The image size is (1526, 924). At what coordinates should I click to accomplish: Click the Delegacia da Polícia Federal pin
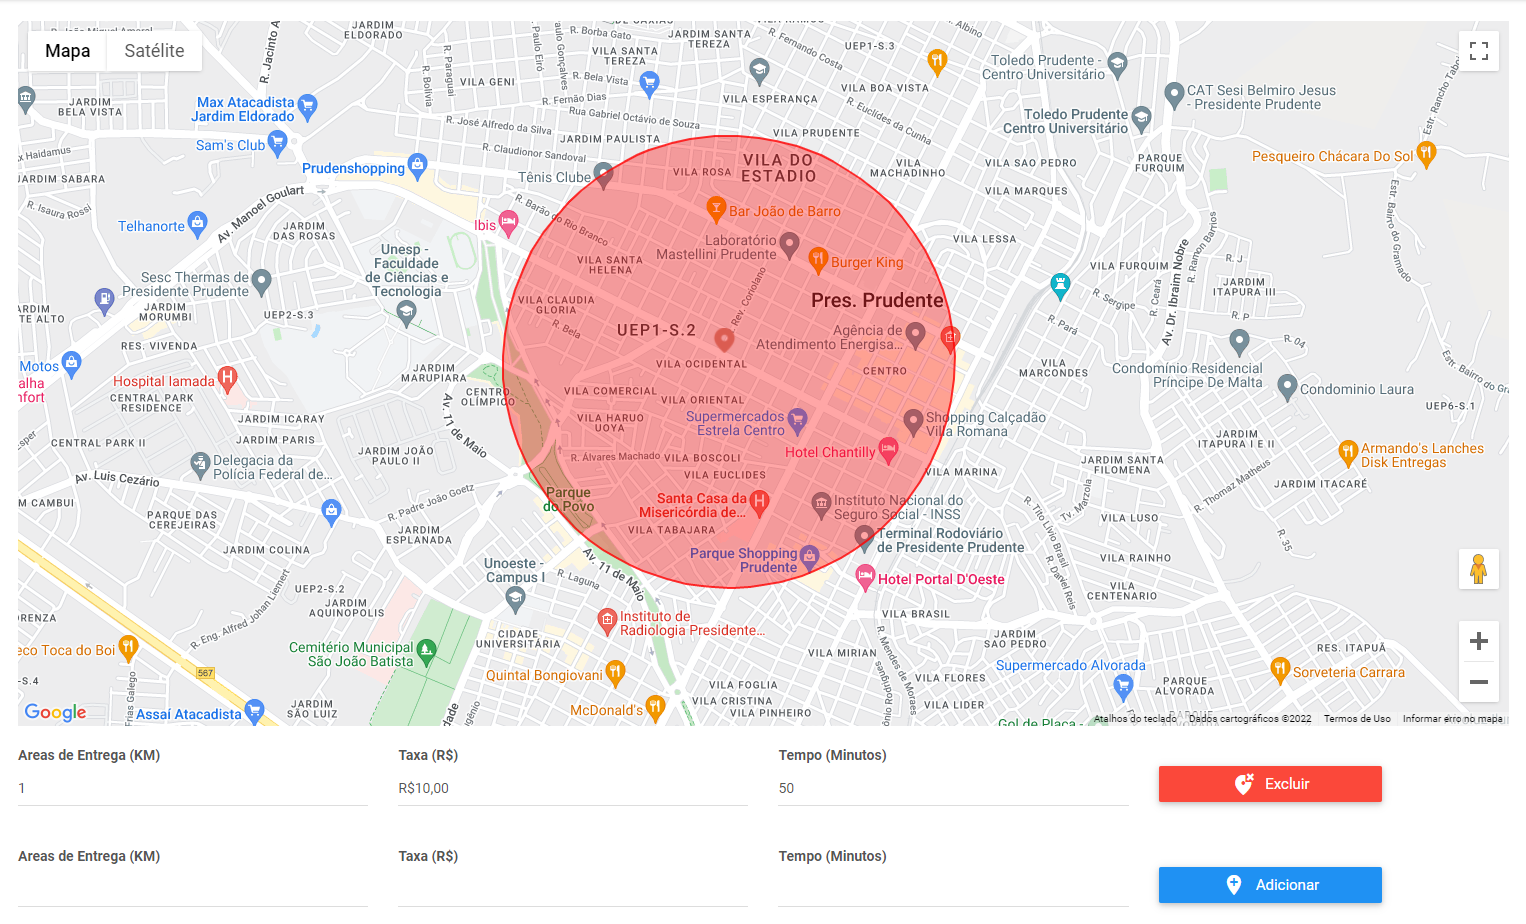click(x=200, y=464)
